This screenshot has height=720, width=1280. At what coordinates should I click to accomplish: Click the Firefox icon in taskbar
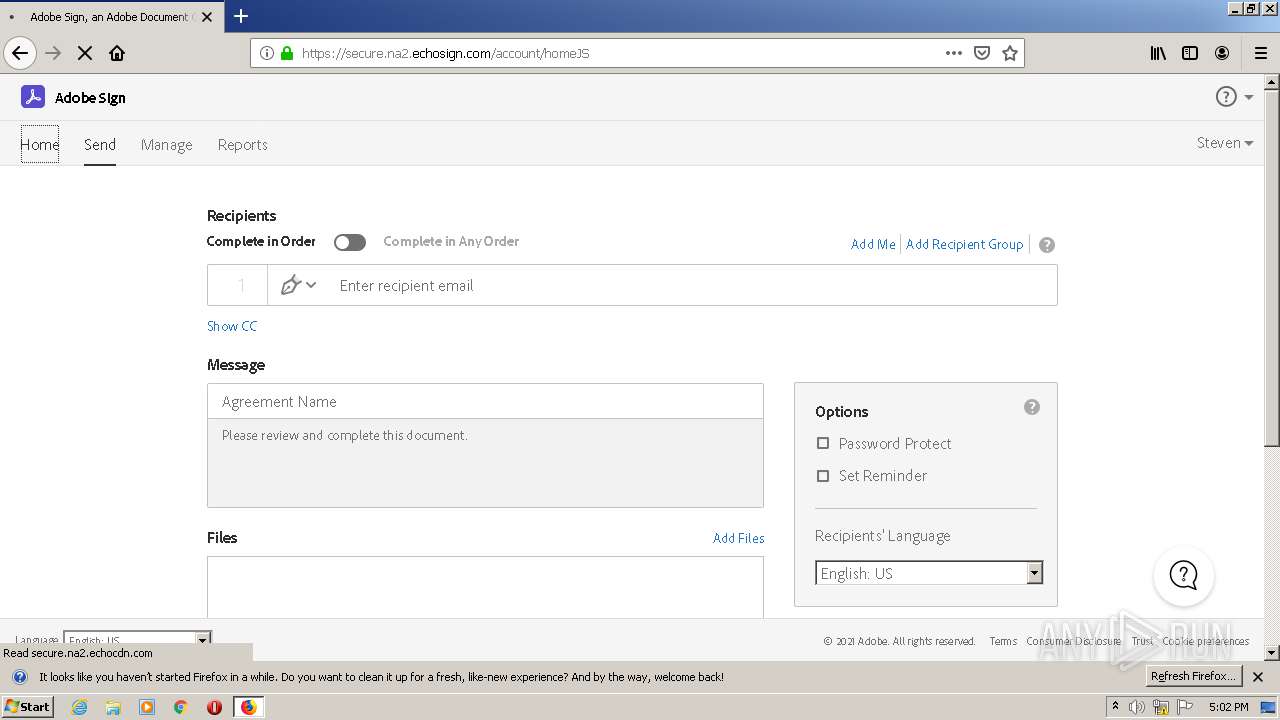pyautogui.click(x=248, y=707)
